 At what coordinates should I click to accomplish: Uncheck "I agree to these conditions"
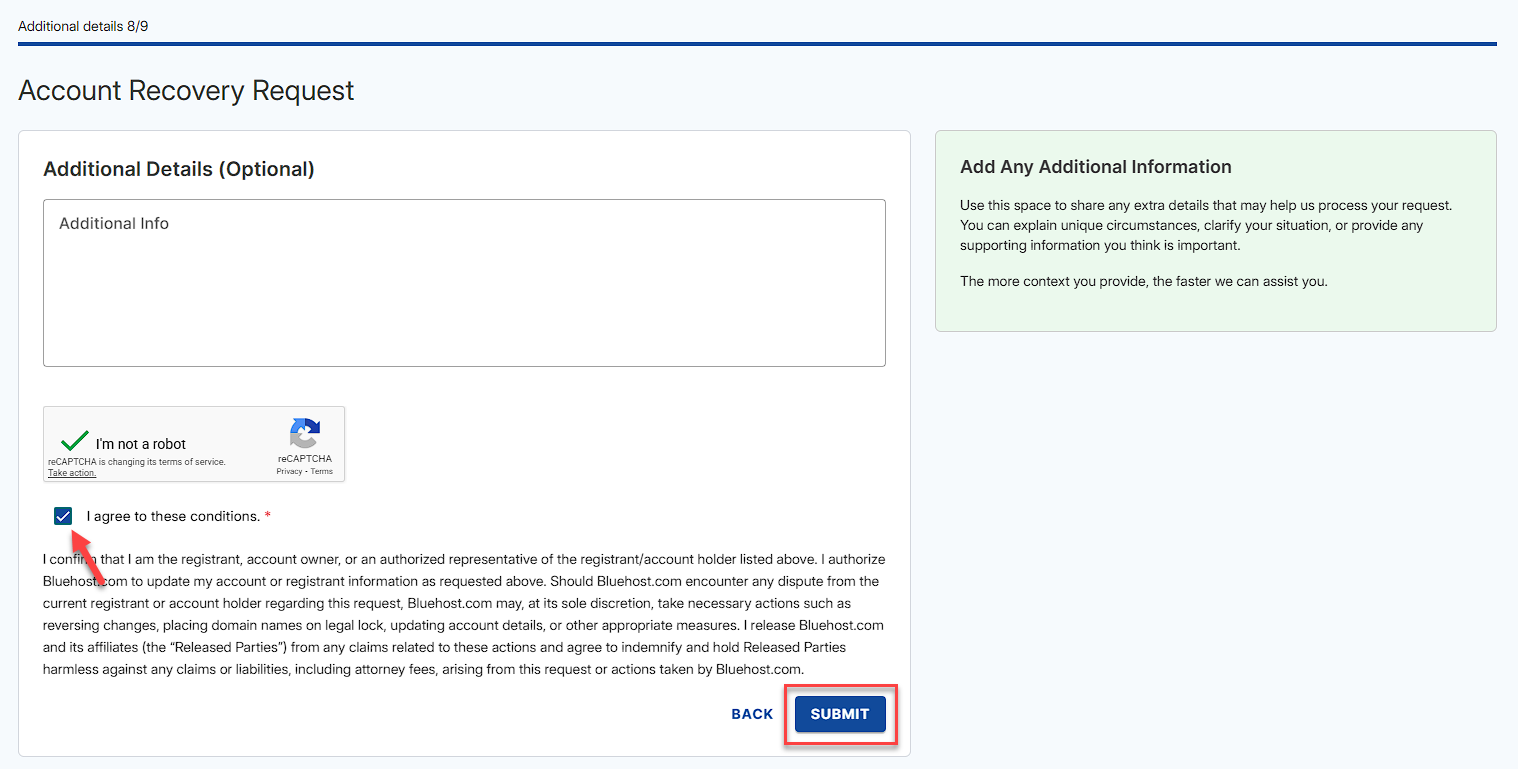point(63,516)
